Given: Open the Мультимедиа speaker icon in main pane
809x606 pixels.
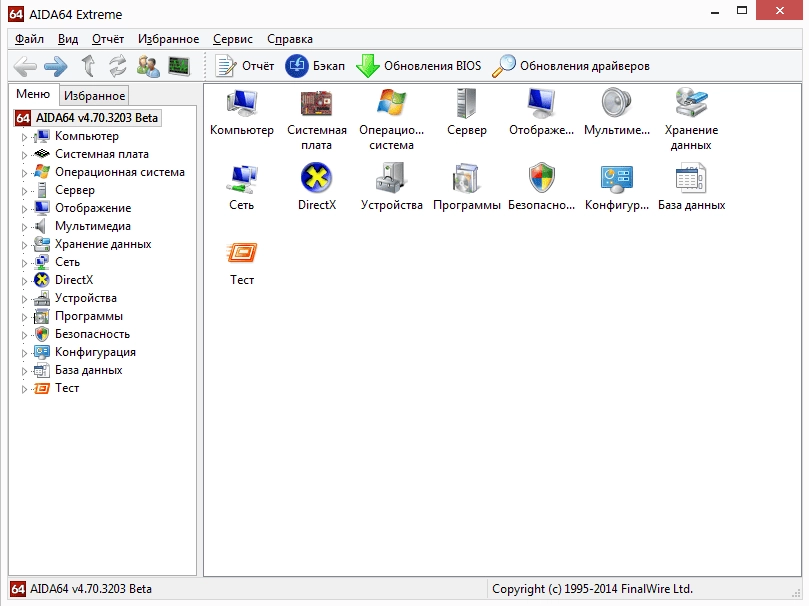Looking at the screenshot, I should [x=617, y=103].
